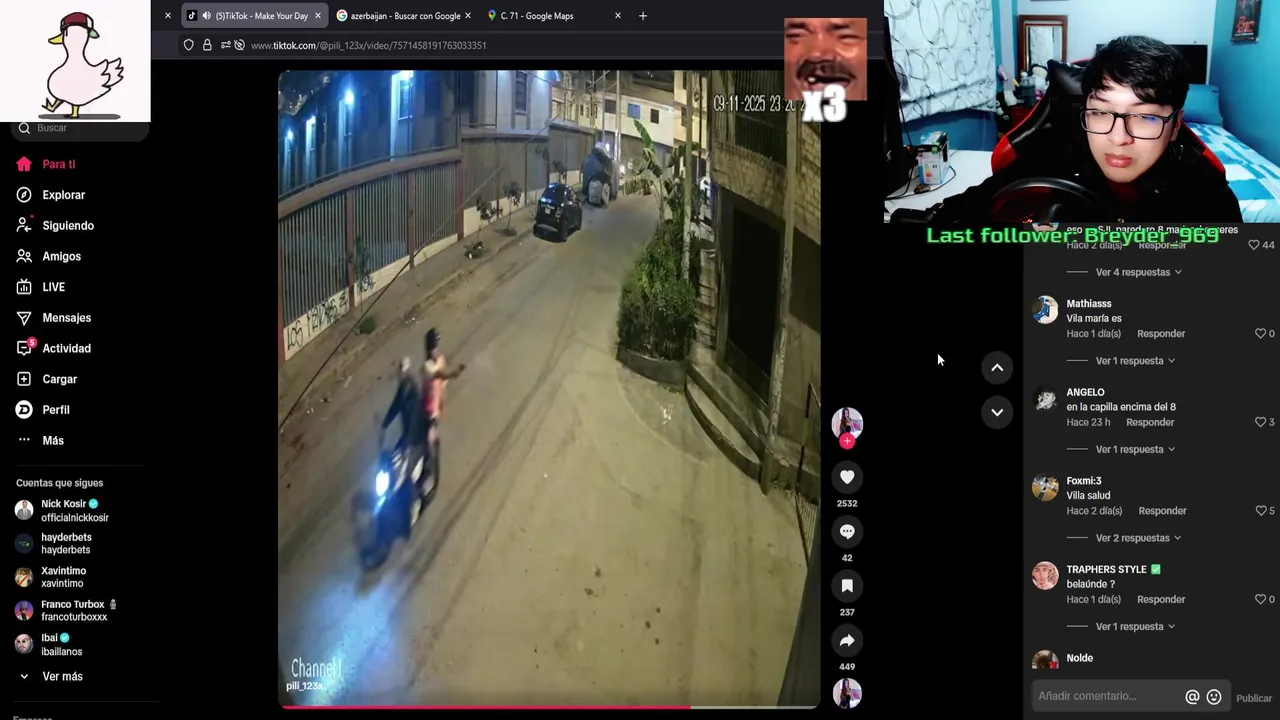Reply to Mathiasss comment
Viewport: 1280px width, 720px height.
click(x=1161, y=334)
